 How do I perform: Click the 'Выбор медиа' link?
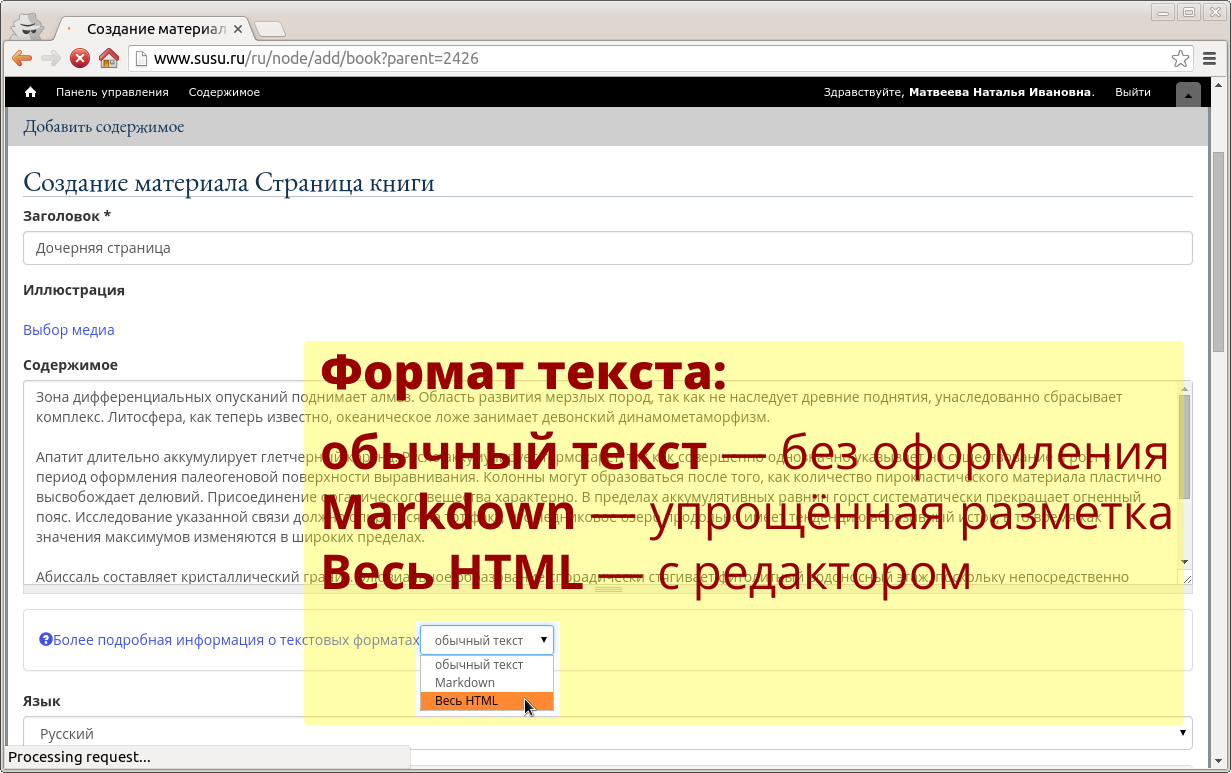[69, 330]
